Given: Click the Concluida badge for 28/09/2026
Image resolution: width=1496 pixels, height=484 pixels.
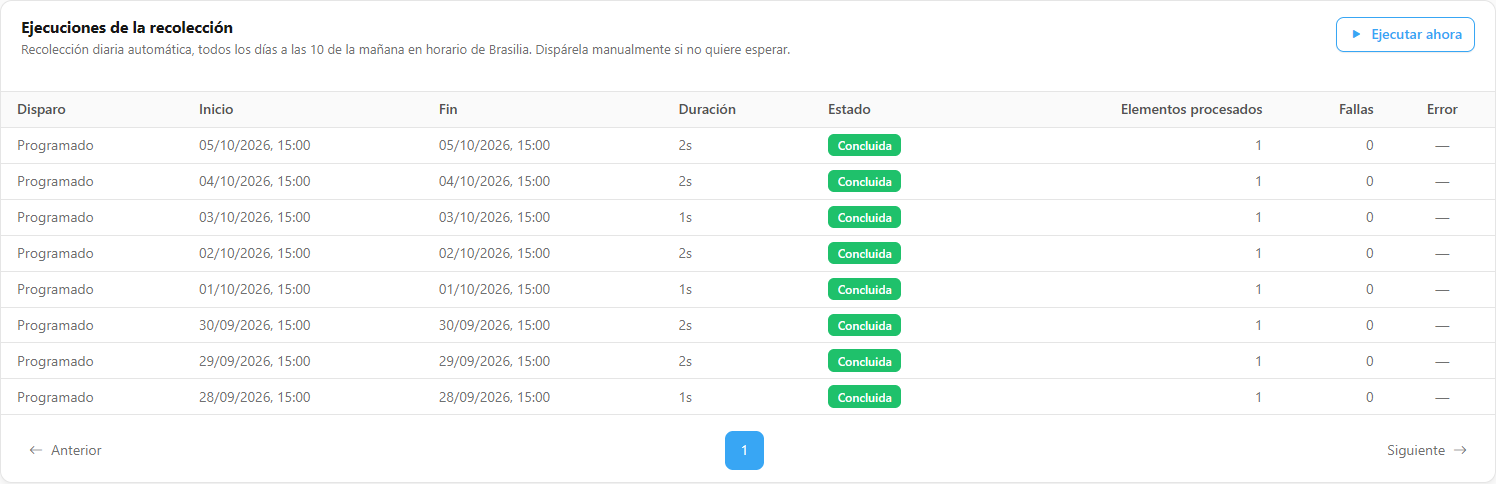Looking at the screenshot, I should pos(864,397).
